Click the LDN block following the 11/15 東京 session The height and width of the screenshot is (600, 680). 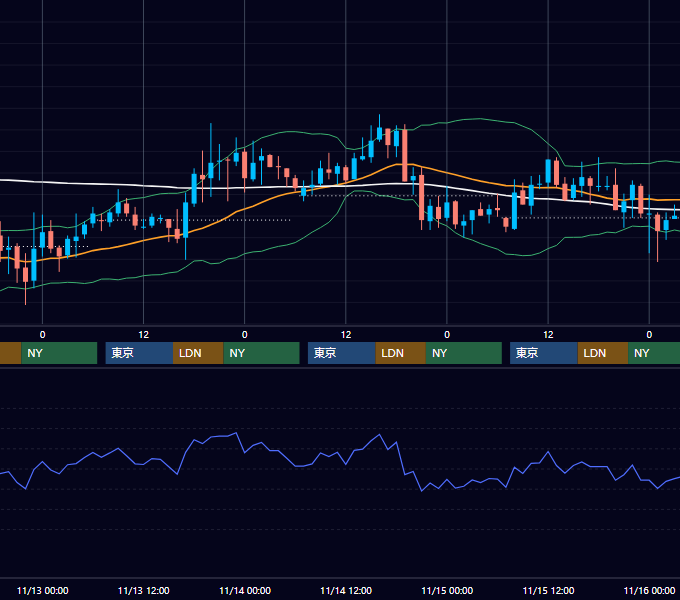click(603, 353)
